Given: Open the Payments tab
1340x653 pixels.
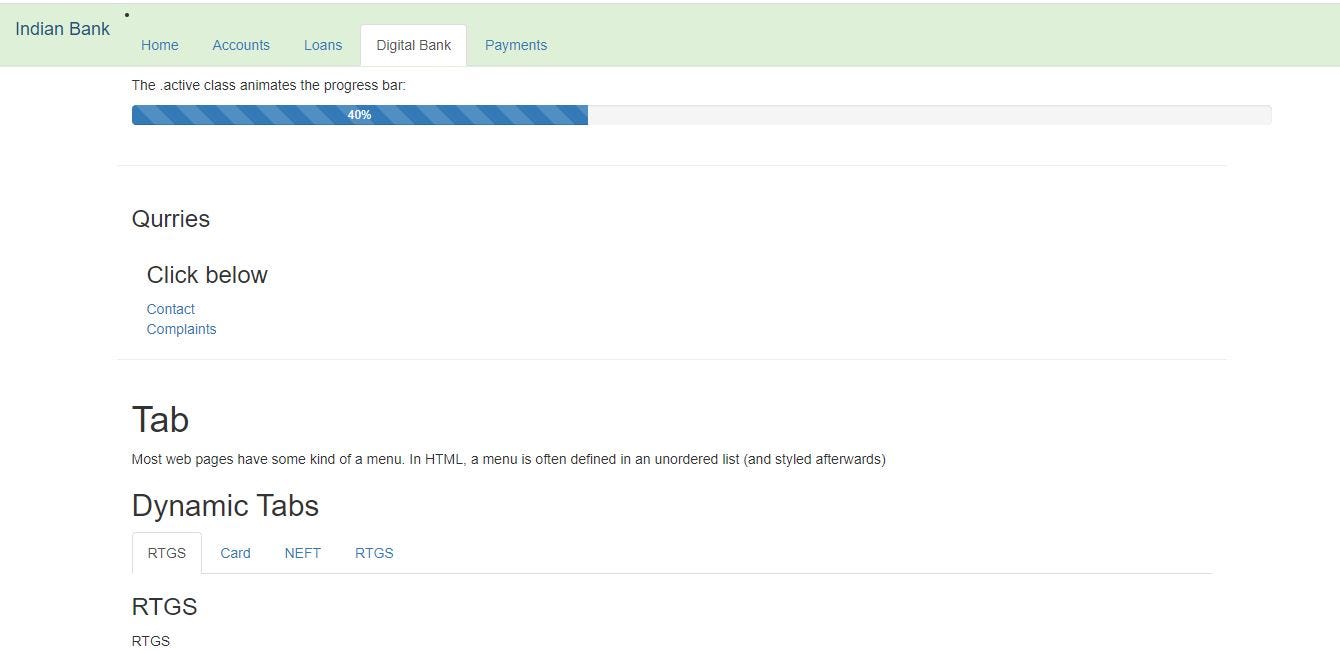Looking at the screenshot, I should coord(516,45).
